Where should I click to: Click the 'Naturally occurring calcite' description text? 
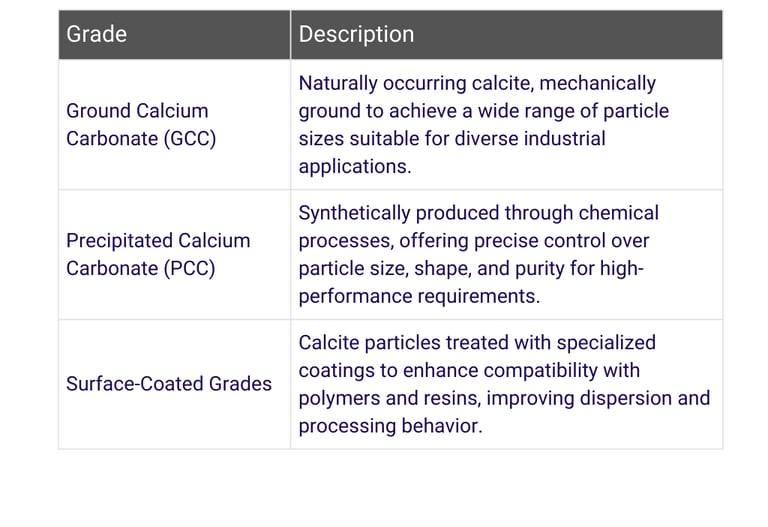point(477,83)
